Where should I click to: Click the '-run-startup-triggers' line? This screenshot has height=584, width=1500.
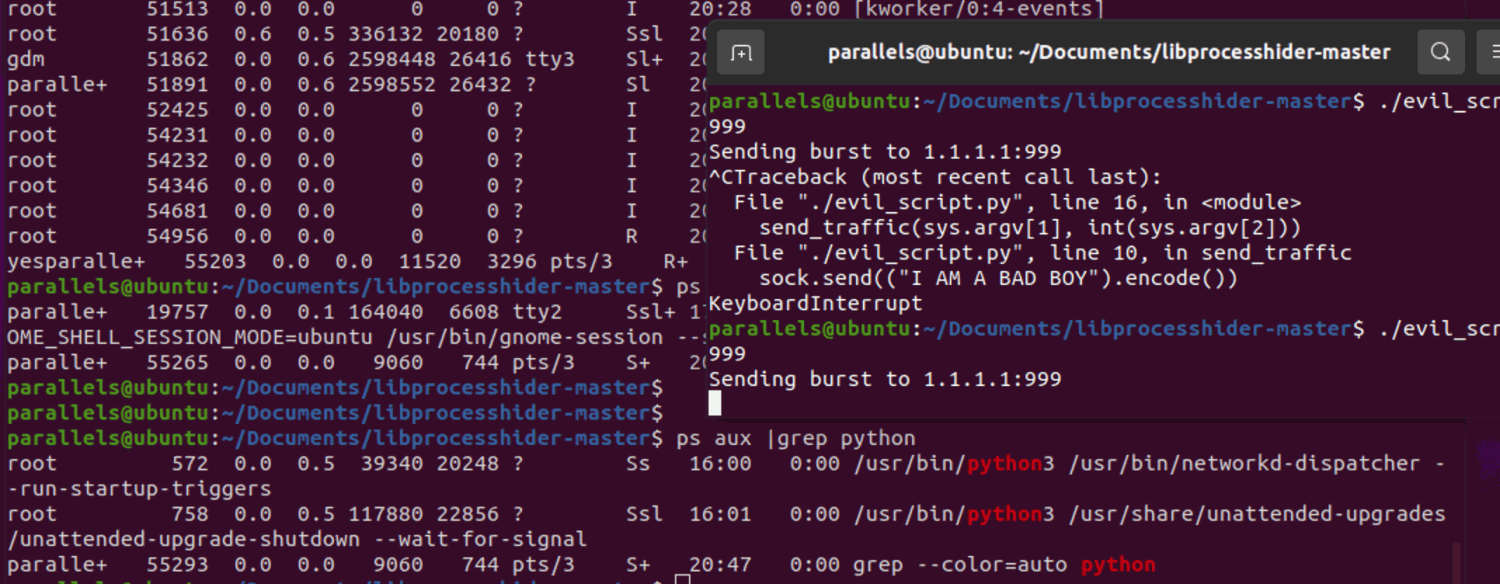139,489
